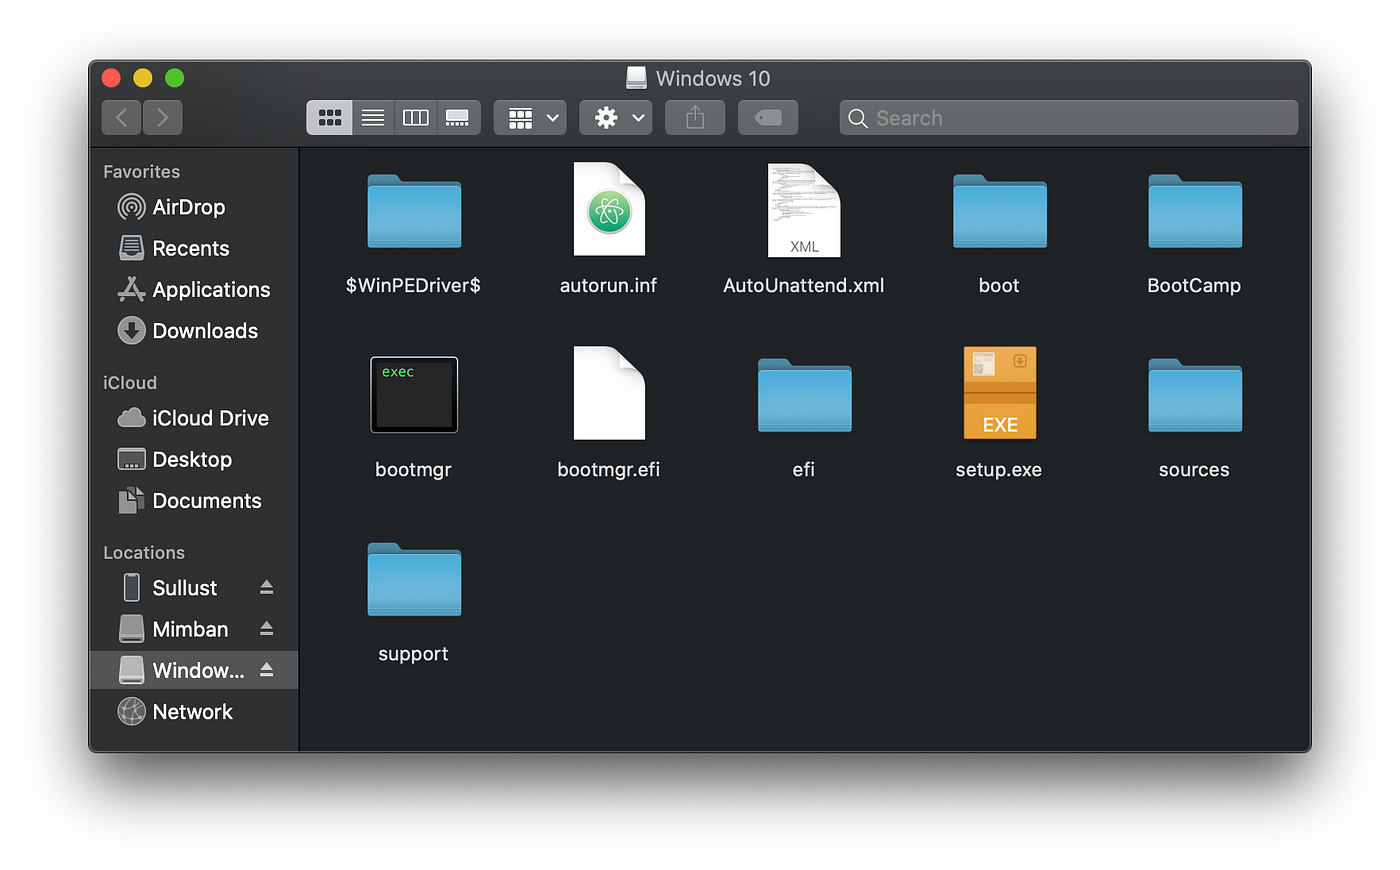Open Network in the sidebar
Viewport: 1400px width, 870px height.
click(x=194, y=711)
